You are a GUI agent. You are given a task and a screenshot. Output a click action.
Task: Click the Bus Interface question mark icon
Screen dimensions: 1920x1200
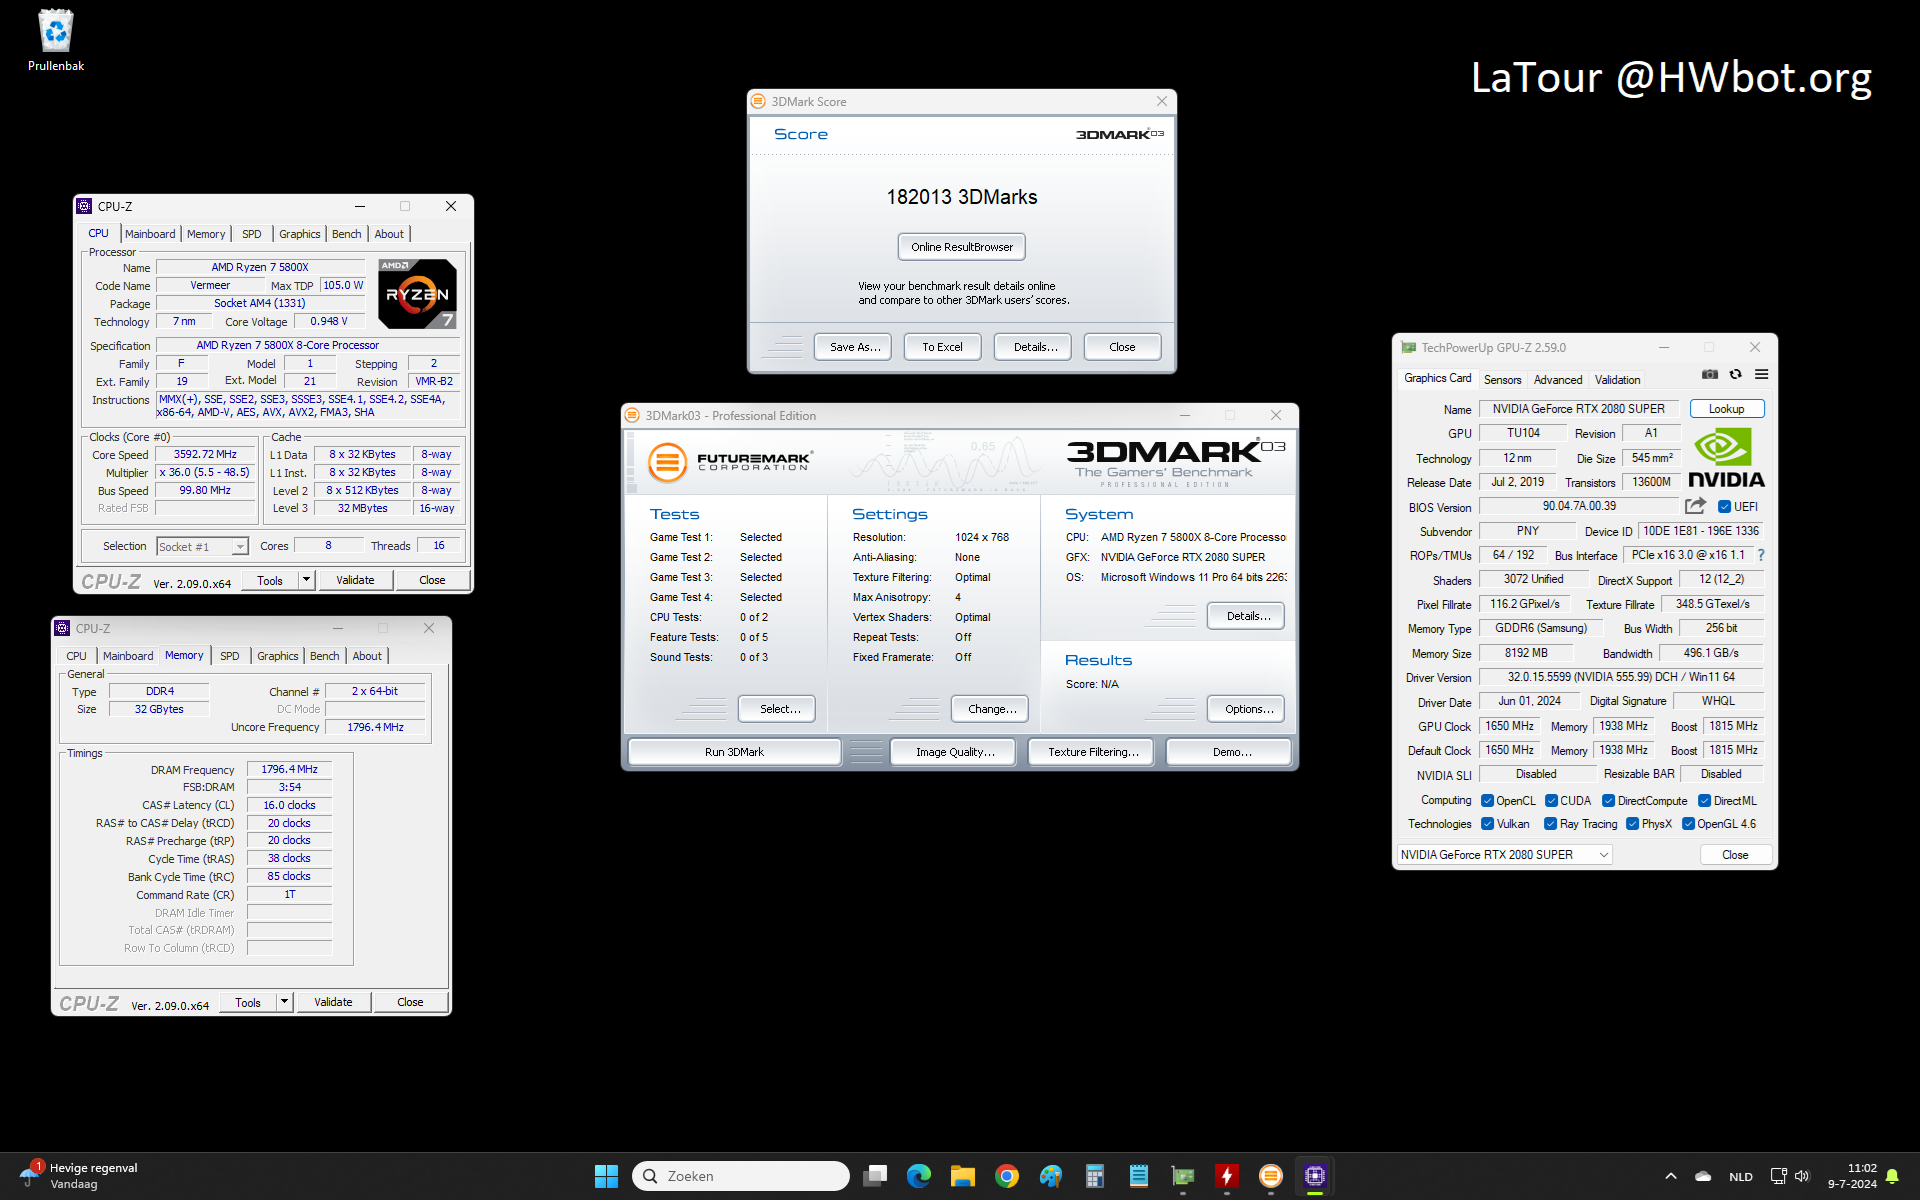coord(1761,555)
